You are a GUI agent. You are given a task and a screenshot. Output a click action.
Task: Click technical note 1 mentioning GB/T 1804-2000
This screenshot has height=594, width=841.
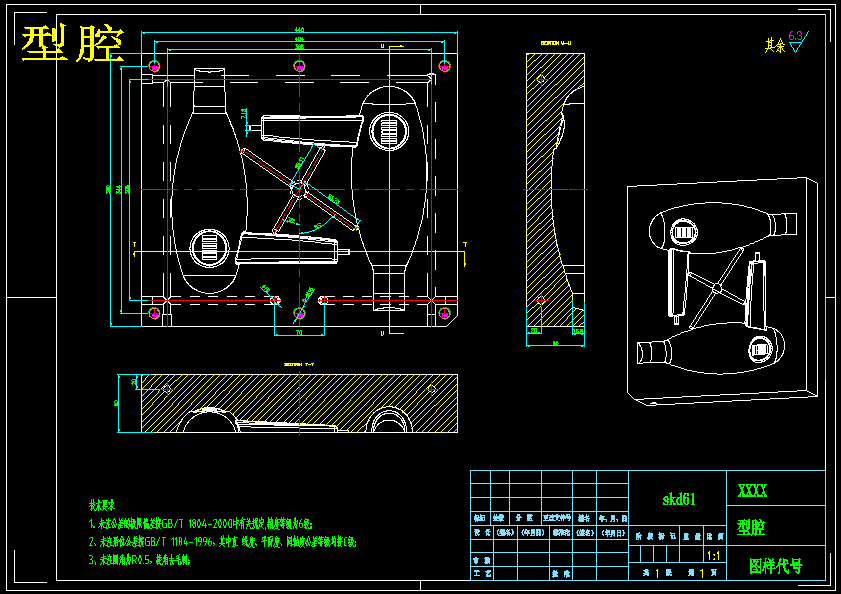click(201, 524)
